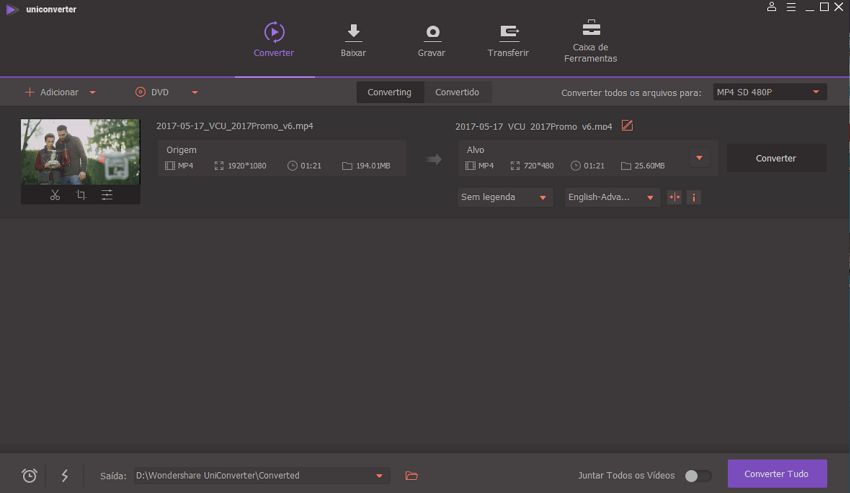
Task: Open the Caixa de Ferramentas section
Action: click(591, 40)
